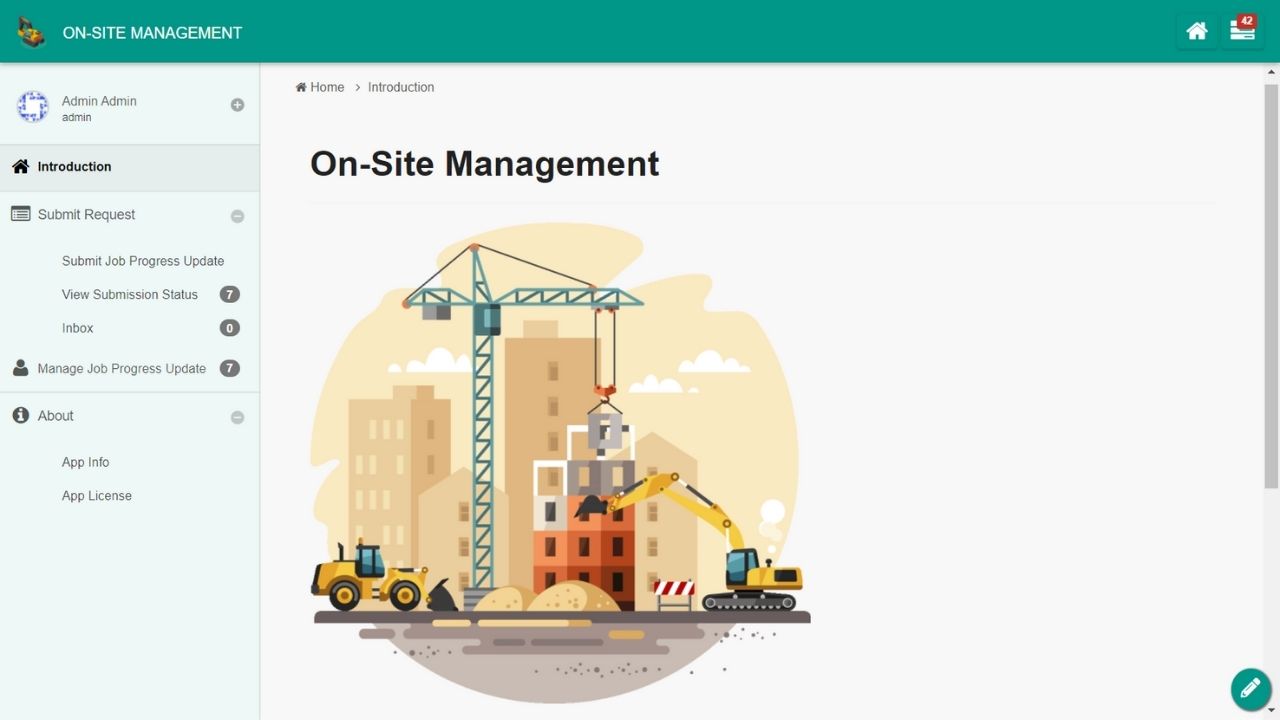Click the vertical page scrollbar
Image resolution: width=1280 pixels, height=720 pixels.
(1271, 290)
